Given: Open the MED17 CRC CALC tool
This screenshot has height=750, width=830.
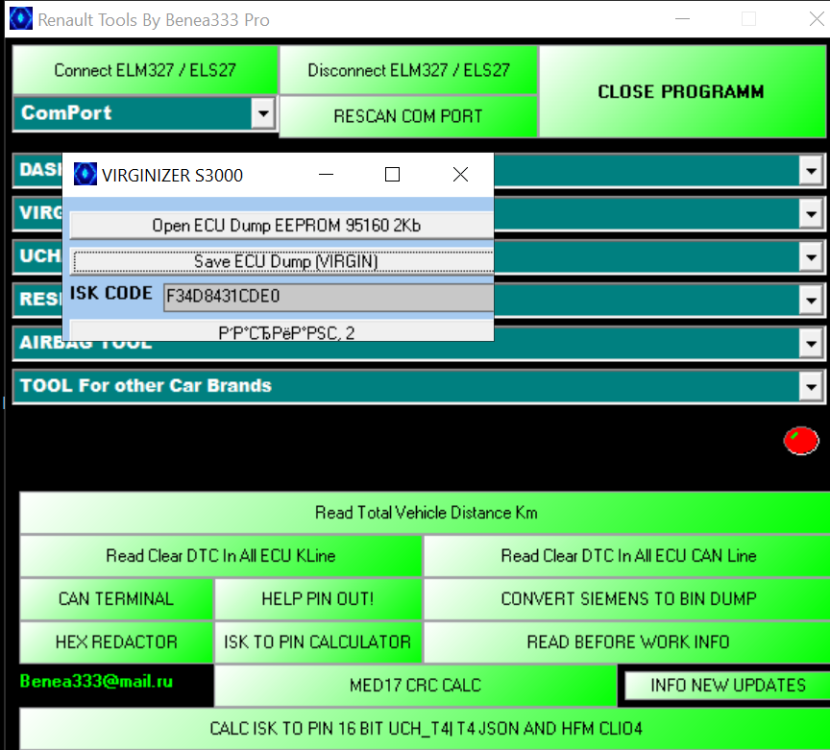Looking at the screenshot, I should tap(416, 685).
